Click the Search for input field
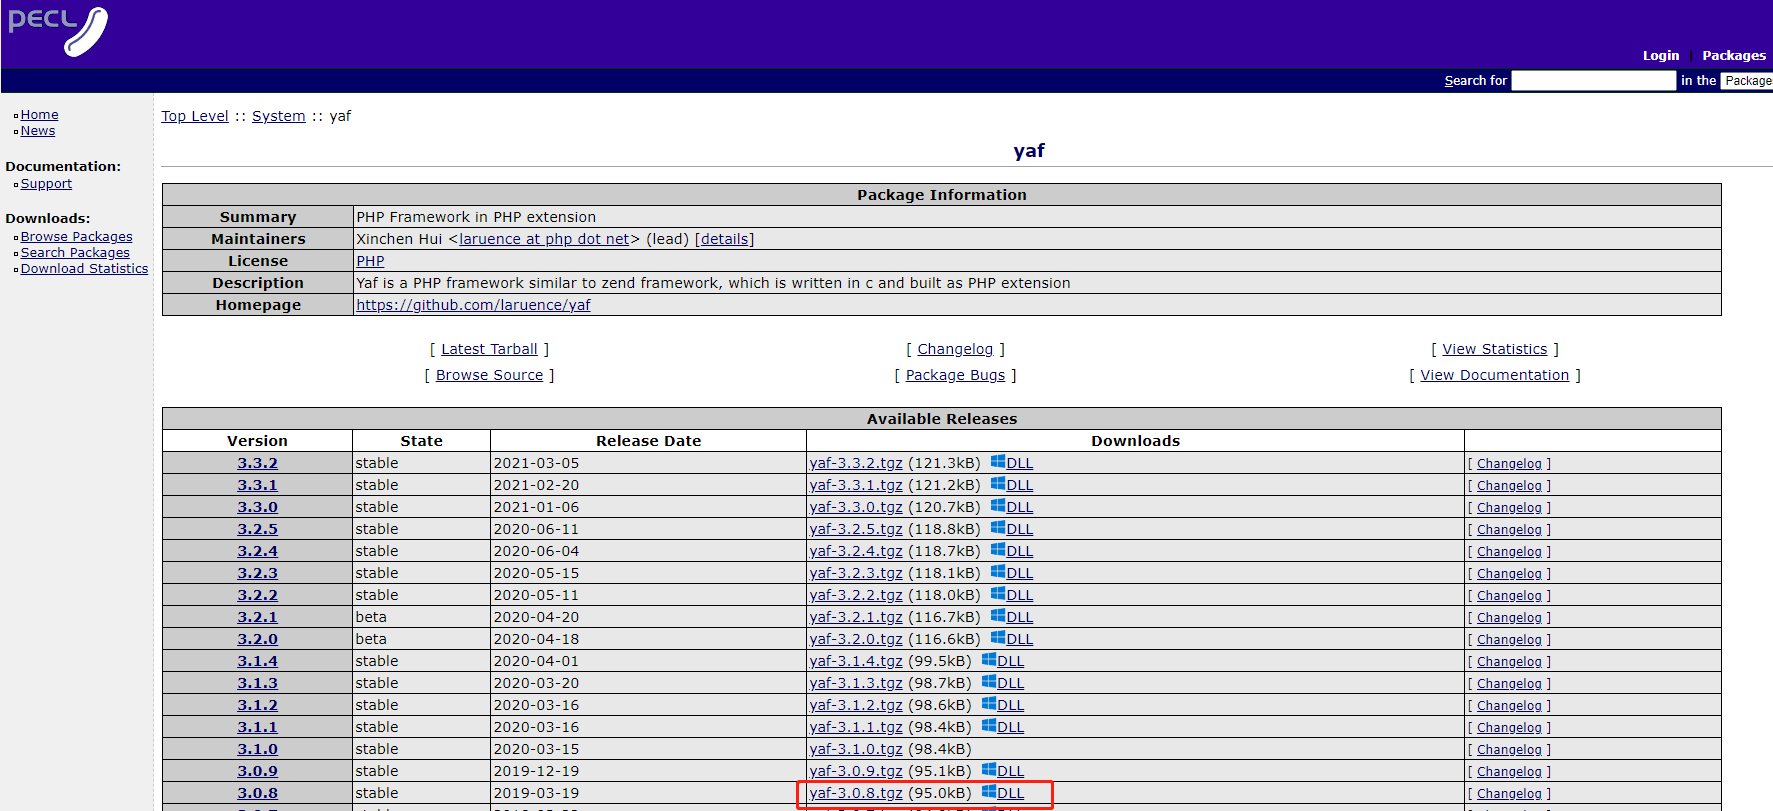The width and height of the screenshot is (1773, 811). [x=1593, y=80]
